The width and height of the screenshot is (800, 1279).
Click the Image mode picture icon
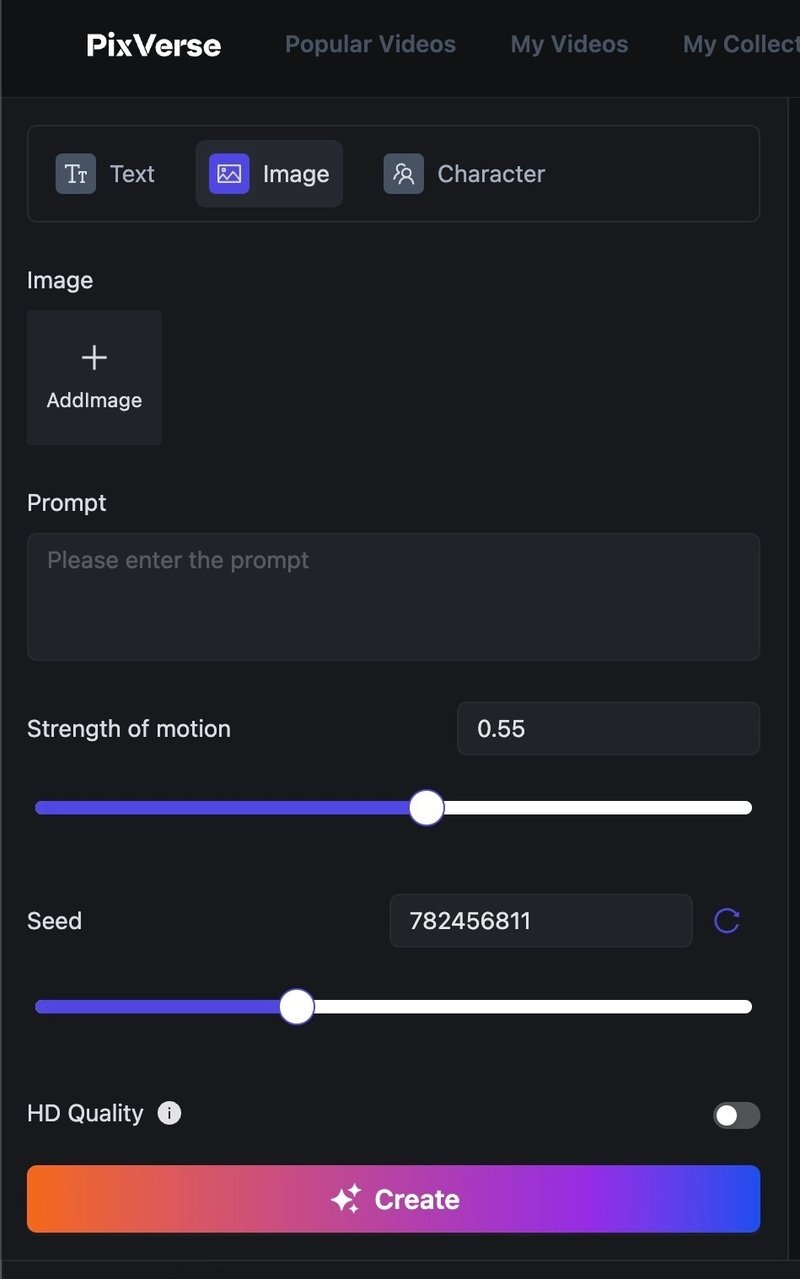point(229,174)
